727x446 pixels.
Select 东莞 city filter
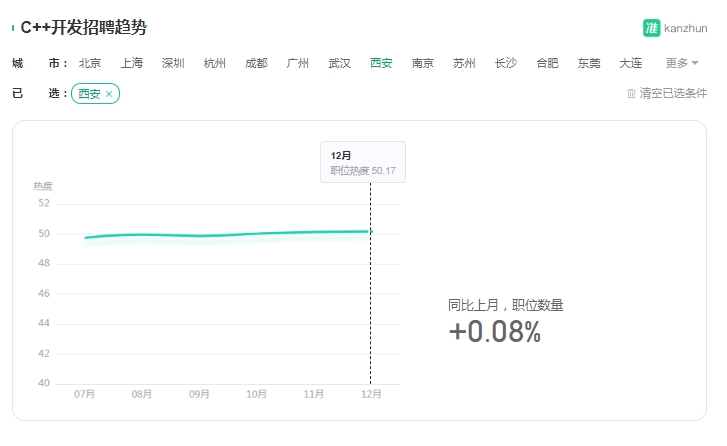[589, 63]
